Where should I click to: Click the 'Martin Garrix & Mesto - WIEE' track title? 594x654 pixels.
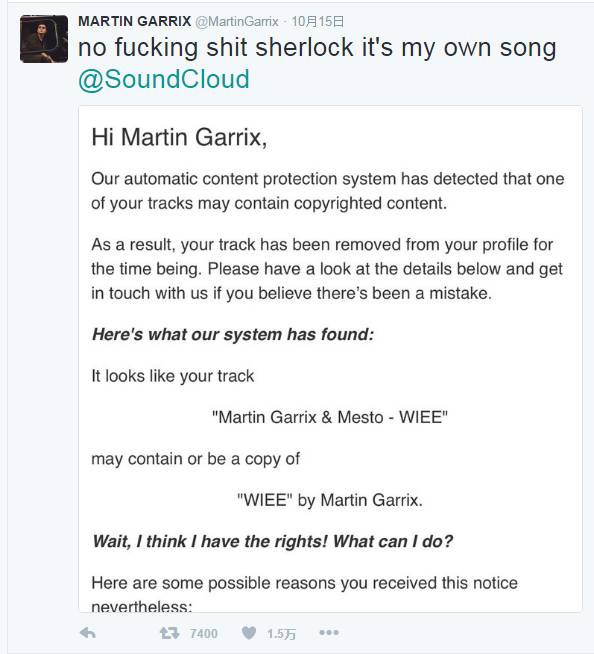click(330, 417)
